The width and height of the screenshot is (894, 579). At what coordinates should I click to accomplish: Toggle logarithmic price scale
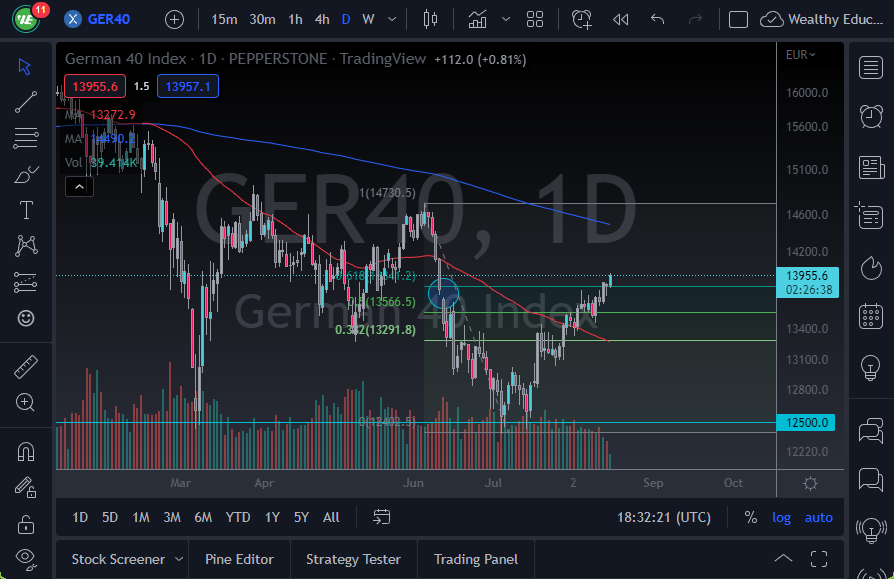[781, 517]
